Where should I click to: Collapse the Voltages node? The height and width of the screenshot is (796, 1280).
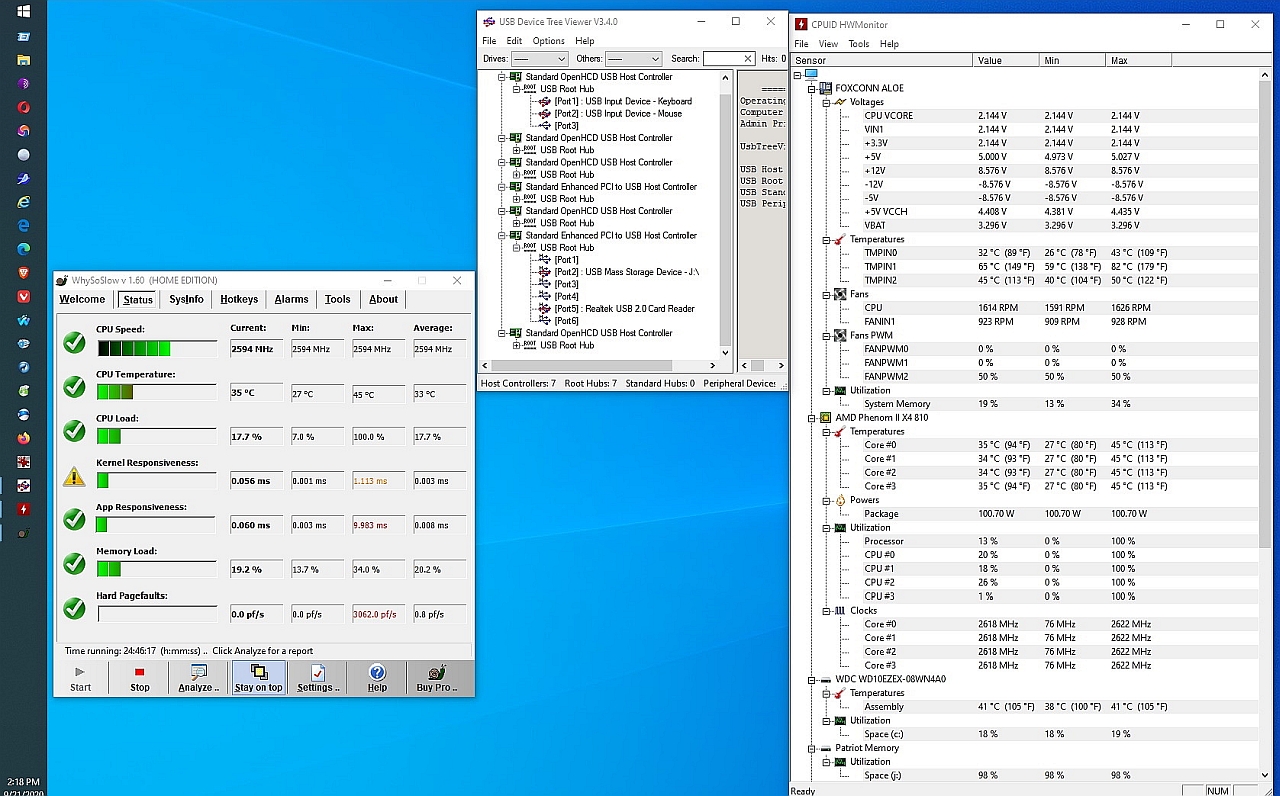pos(827,102)
